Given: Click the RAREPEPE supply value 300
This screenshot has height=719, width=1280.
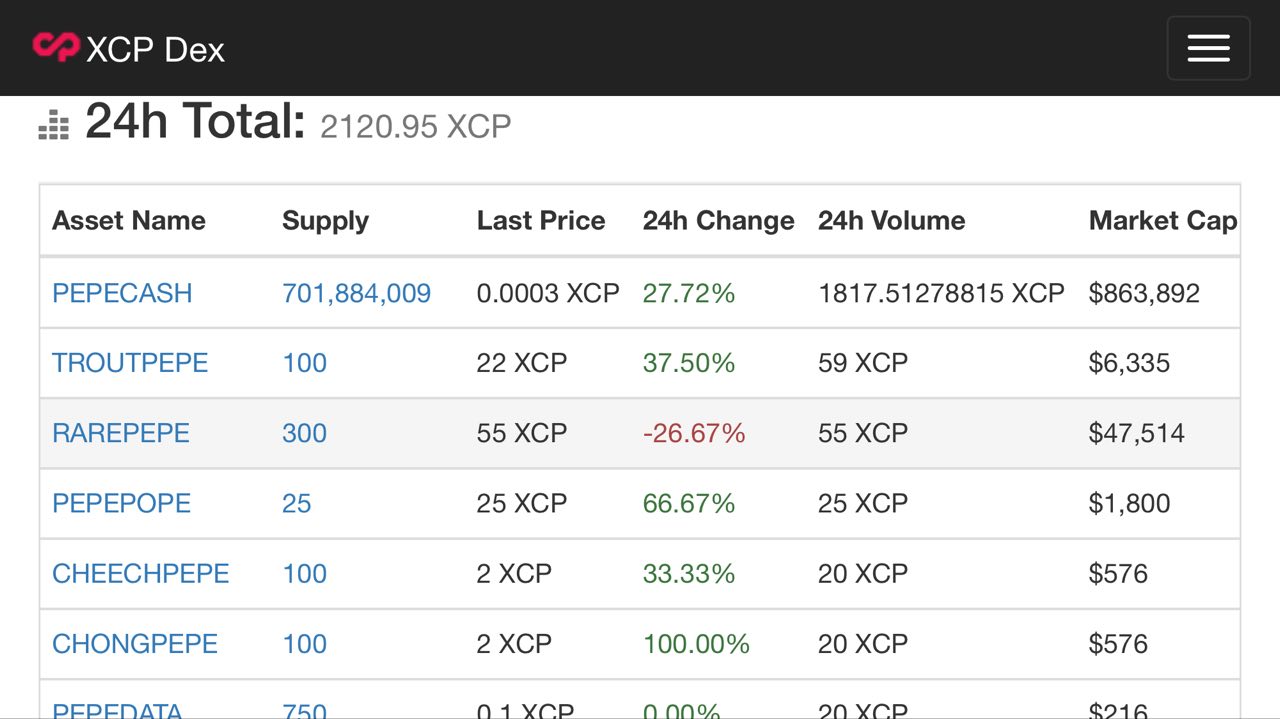Looking at the screenshot, I should (x=305, y=433).
